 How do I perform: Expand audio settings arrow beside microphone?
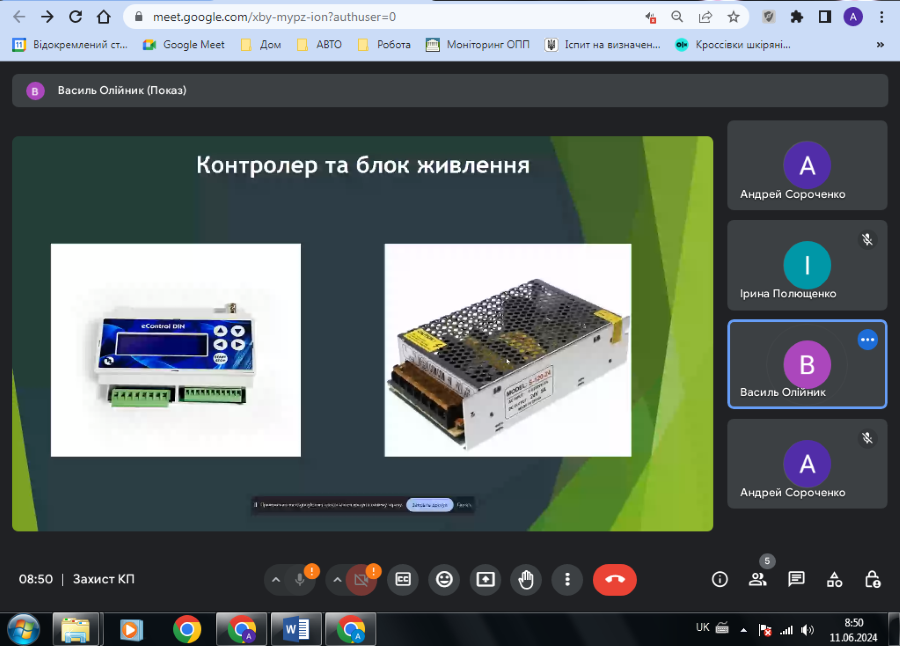tap(276, 579)
